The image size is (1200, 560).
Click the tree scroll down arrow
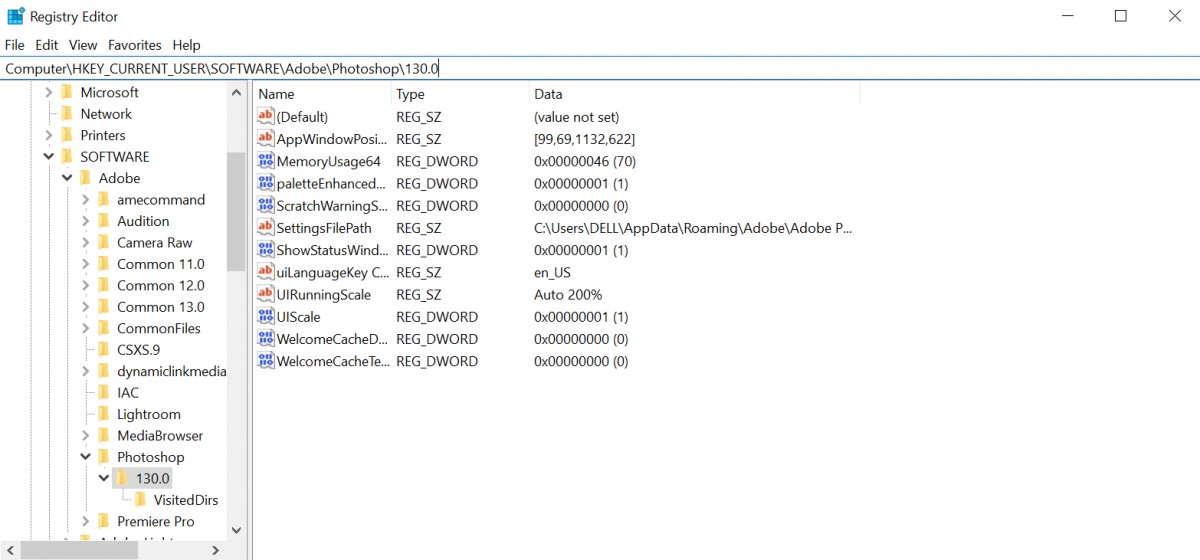pyautogui.click(x=236, y=531)
